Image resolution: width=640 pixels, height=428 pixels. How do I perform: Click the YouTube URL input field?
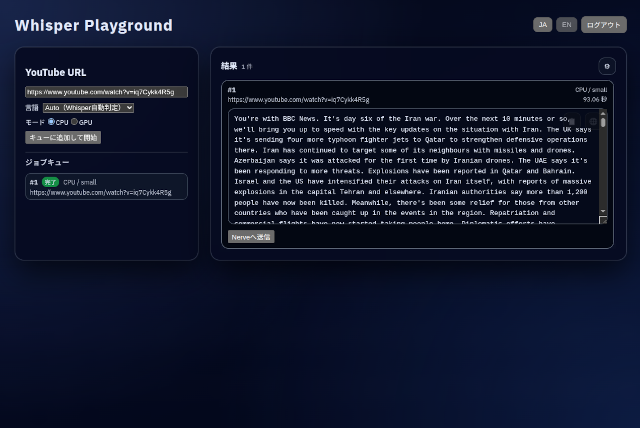(106, 92)
